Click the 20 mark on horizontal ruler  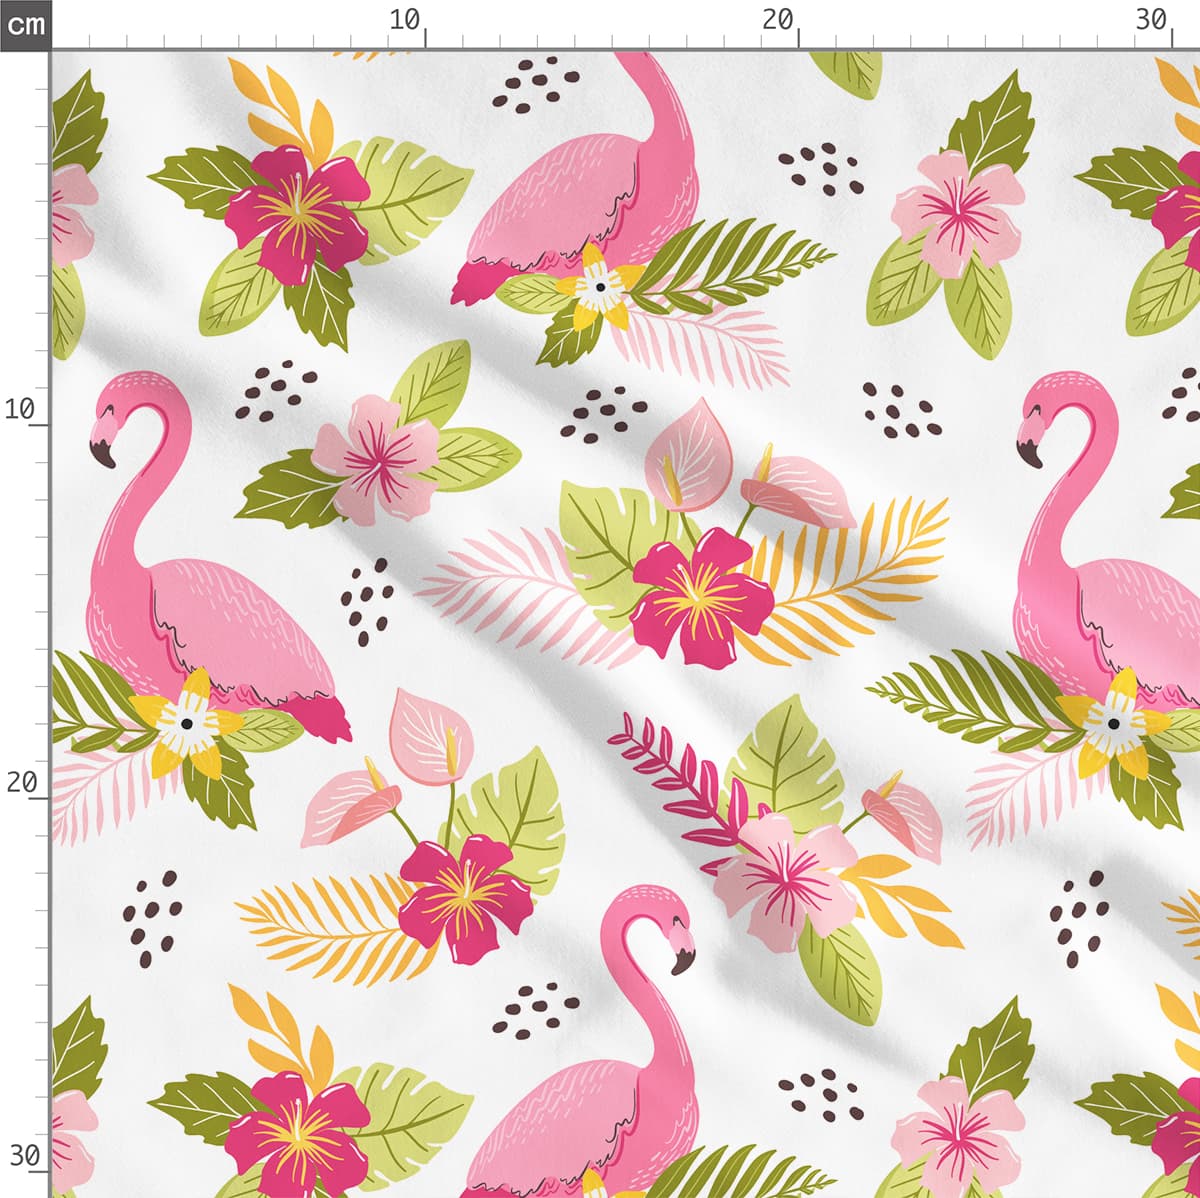(x=778, y=19)
